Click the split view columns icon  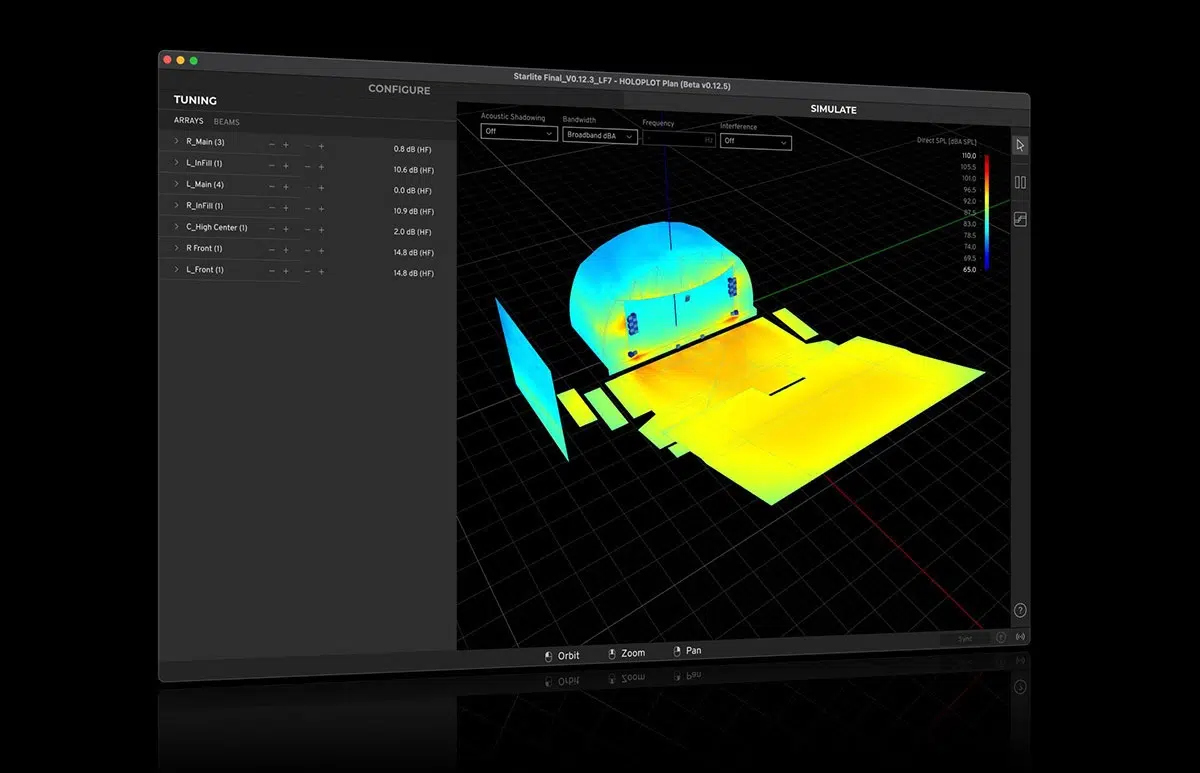click(1020, 183)
